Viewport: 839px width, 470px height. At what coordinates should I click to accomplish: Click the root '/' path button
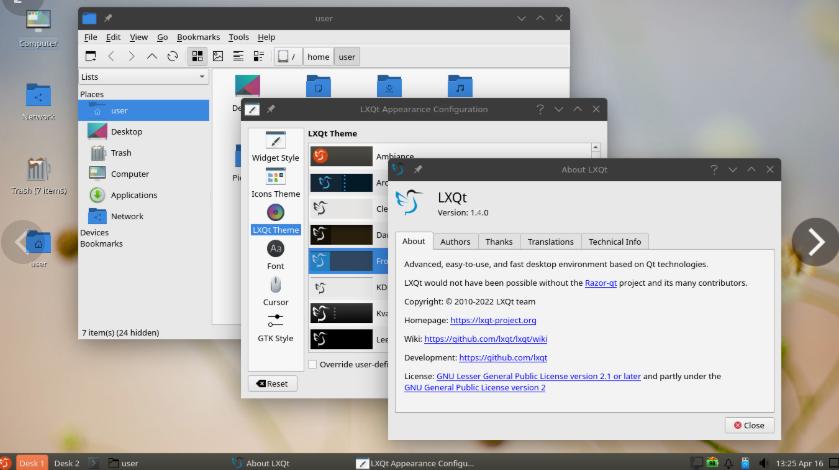point(287,57)
